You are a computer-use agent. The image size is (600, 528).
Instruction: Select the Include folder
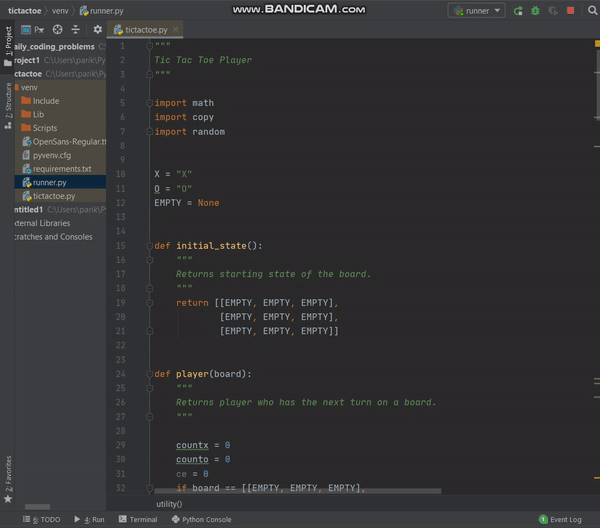[60, 101]
